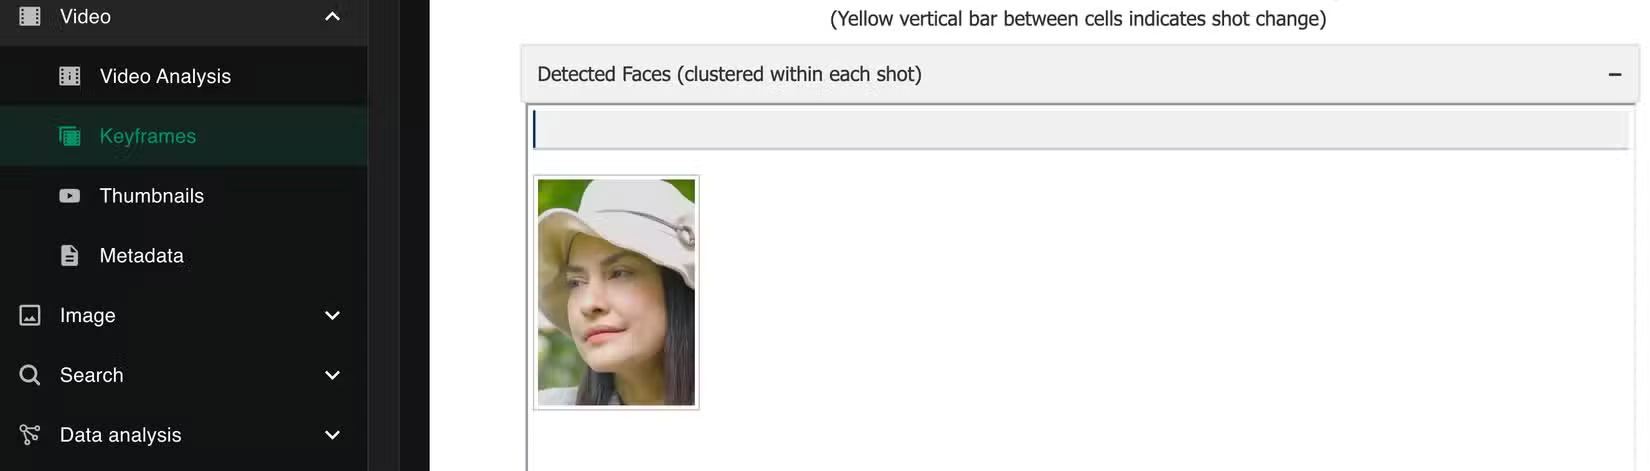Screen dimensions: 1650x471
Task: Click the Thumbnails play-button icon
Action: click(70, 196)
